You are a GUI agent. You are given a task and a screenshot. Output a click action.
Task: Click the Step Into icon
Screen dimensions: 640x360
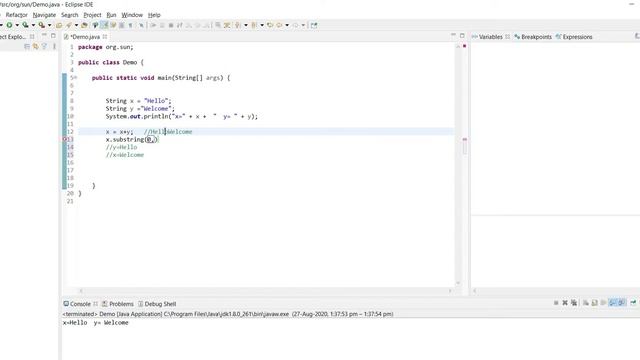point(189,25)
